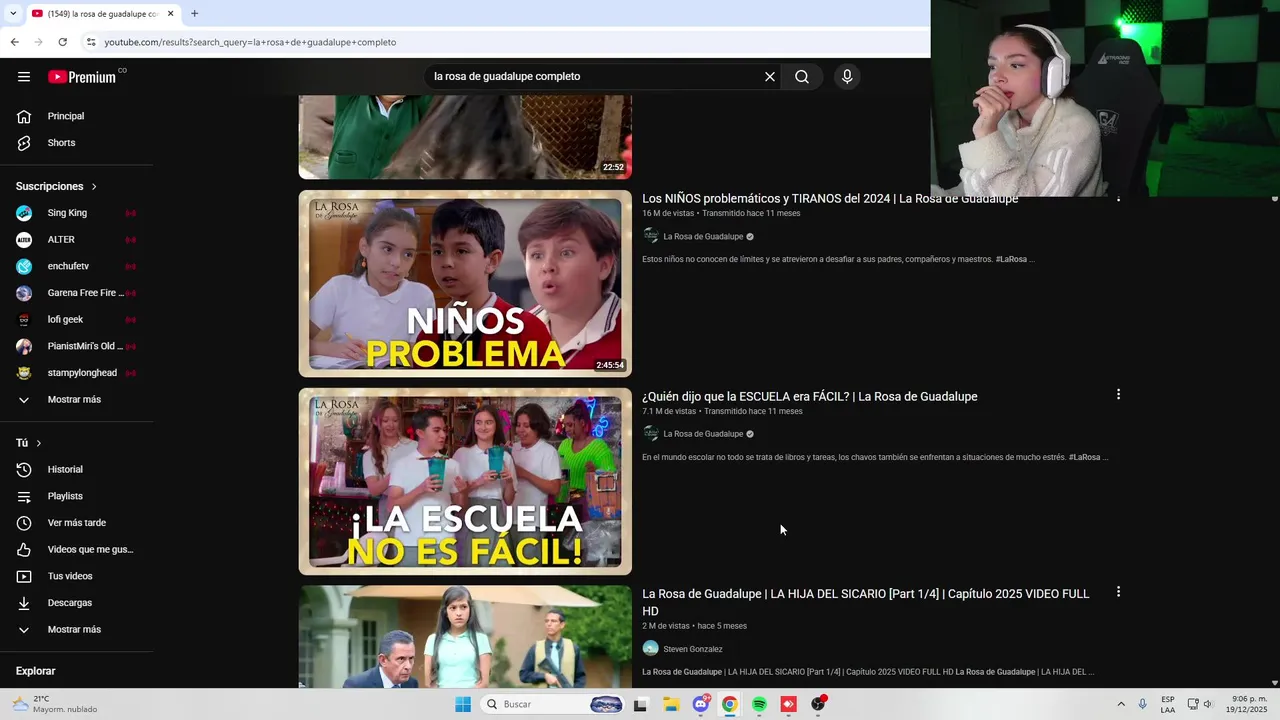
Task: Open the Steven Gonzalez channel
Action: 693,649
